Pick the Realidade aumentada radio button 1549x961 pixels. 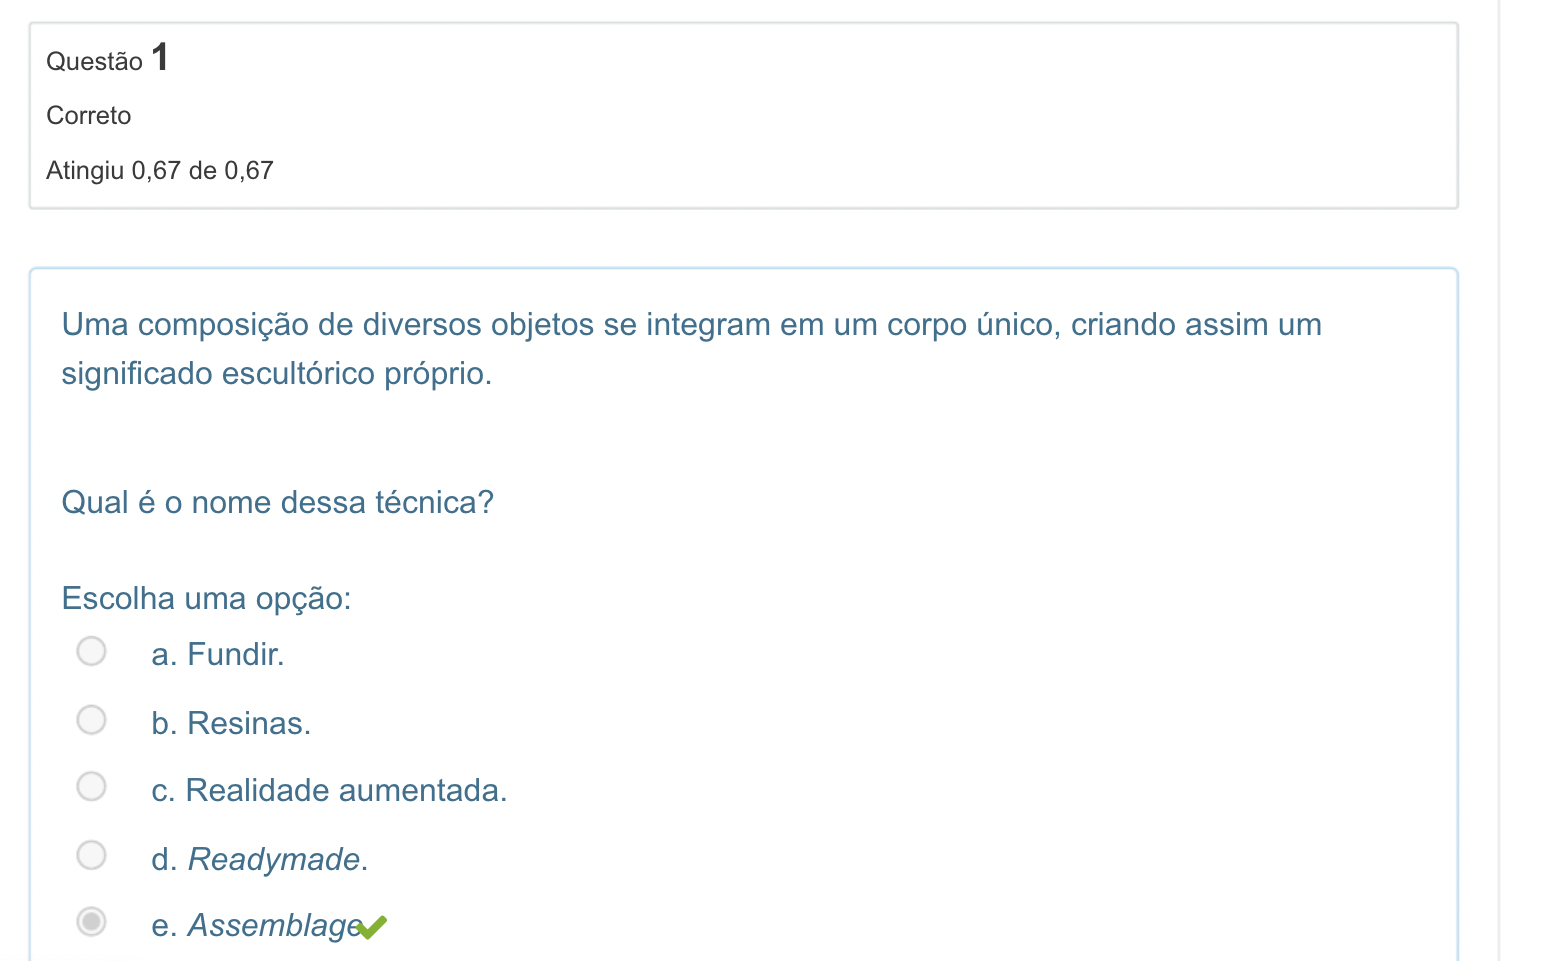[91, 786]
